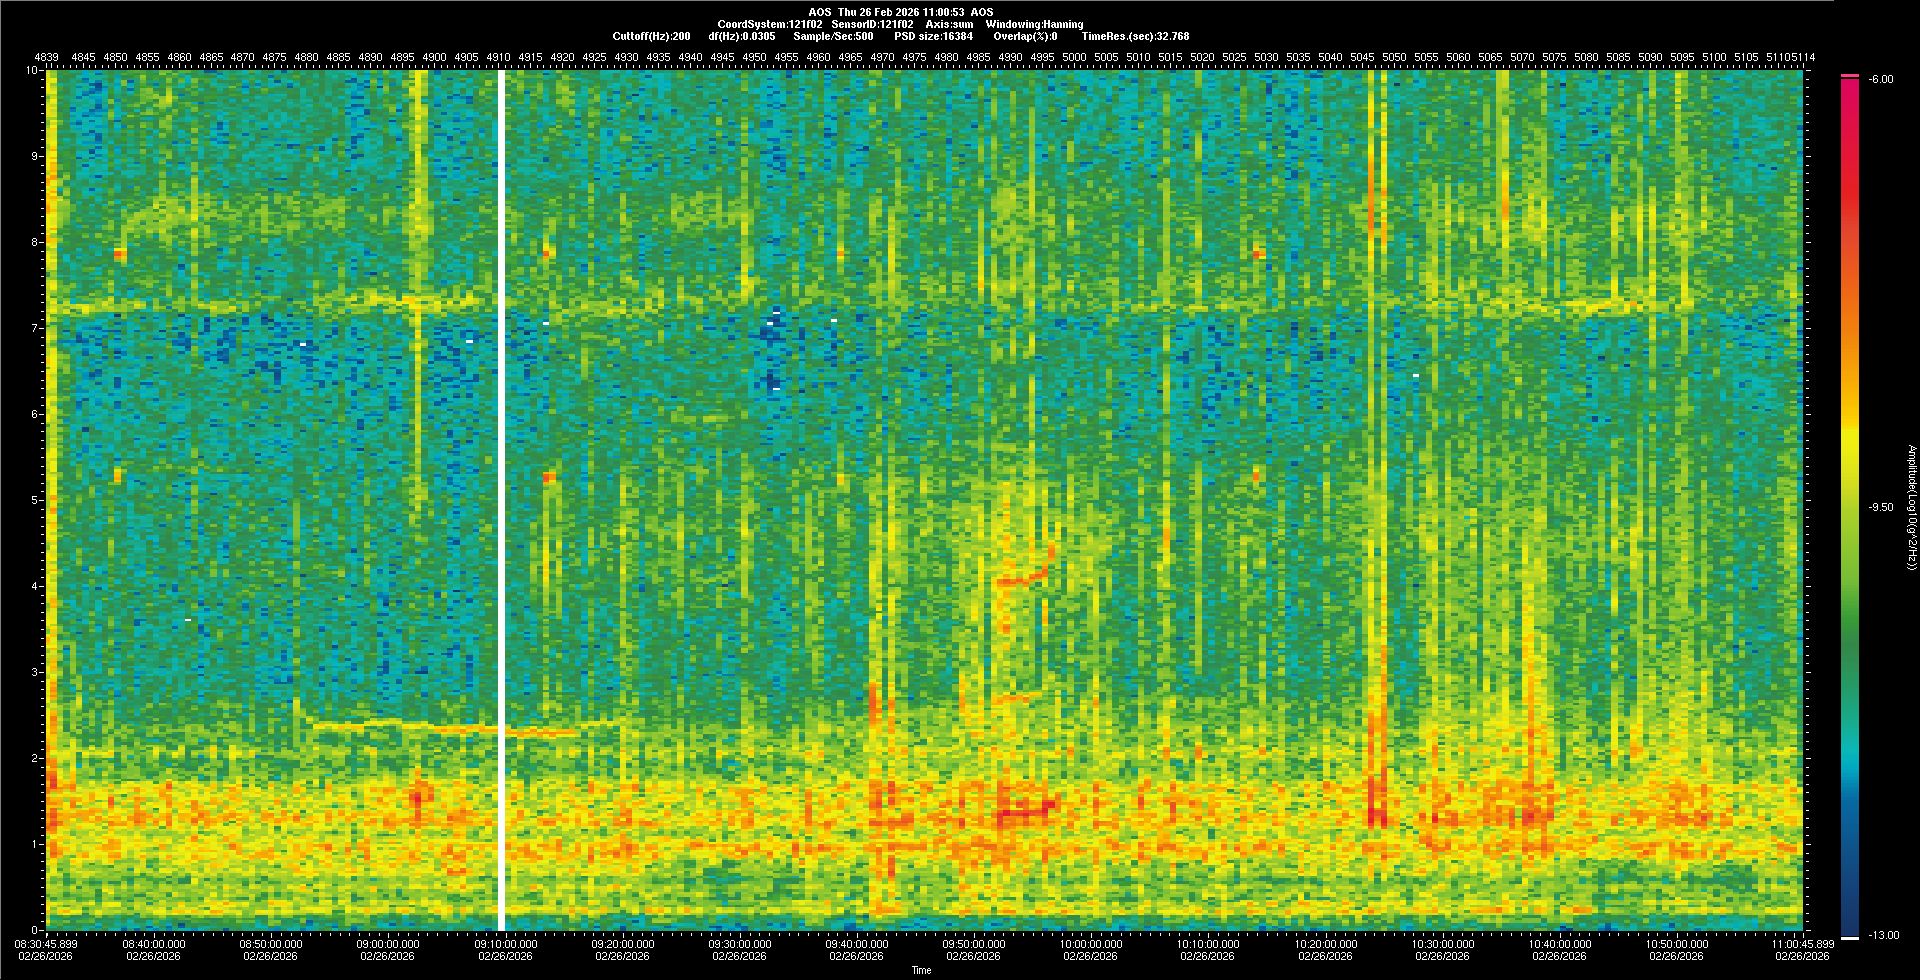Screen dimensions: 1920x980
Task: Click the TimeRes.(sec):32.768 parameter text
Action: (1135, 36)
